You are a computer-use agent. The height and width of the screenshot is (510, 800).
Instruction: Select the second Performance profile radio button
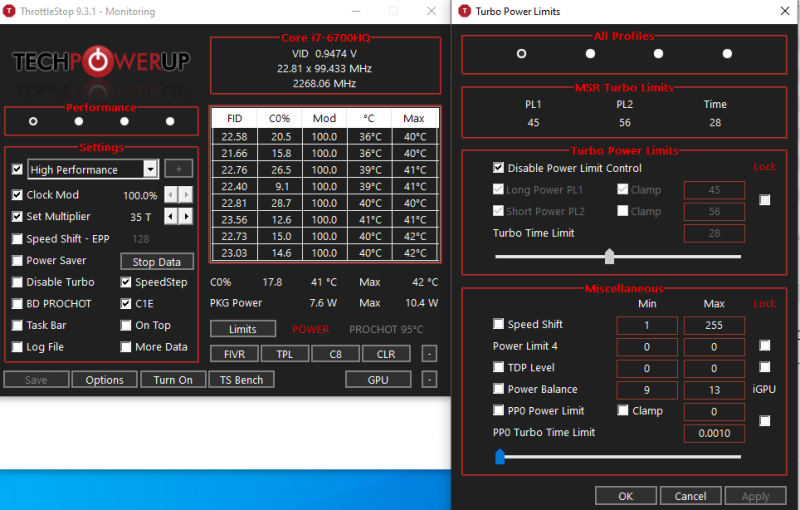pyautogui.click(x=79, y=121)
